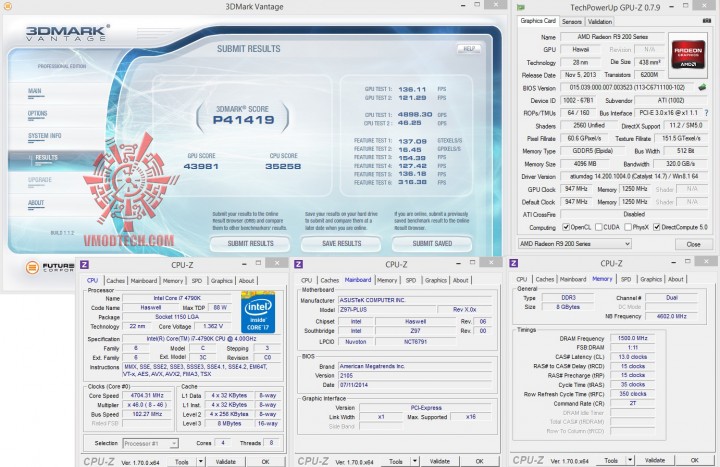Open CPU tab in CPU-Z Mainboard window
Image resolution: width=720 pixels, height=467 pixels.
(x=307, y=280)
